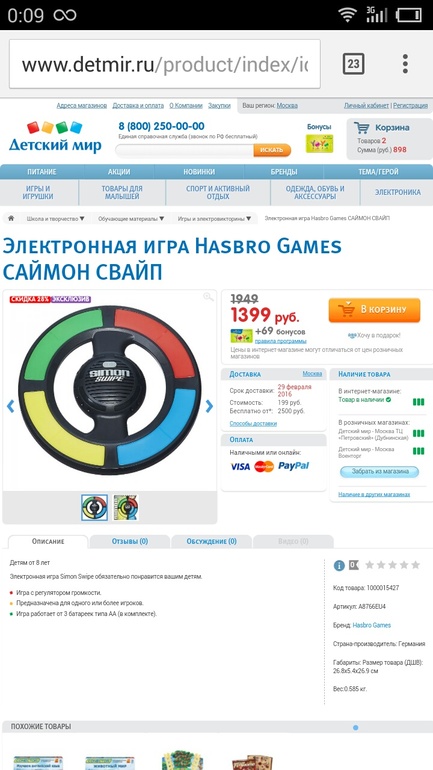Show previous product image with left arrow

(x=10, y=406)
